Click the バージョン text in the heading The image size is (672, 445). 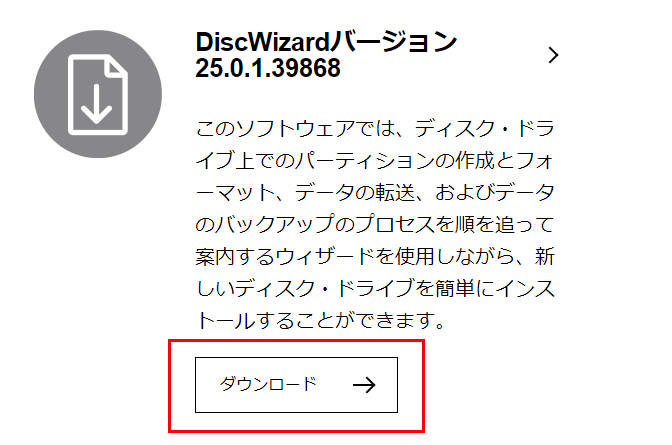[x=393, y=42]
